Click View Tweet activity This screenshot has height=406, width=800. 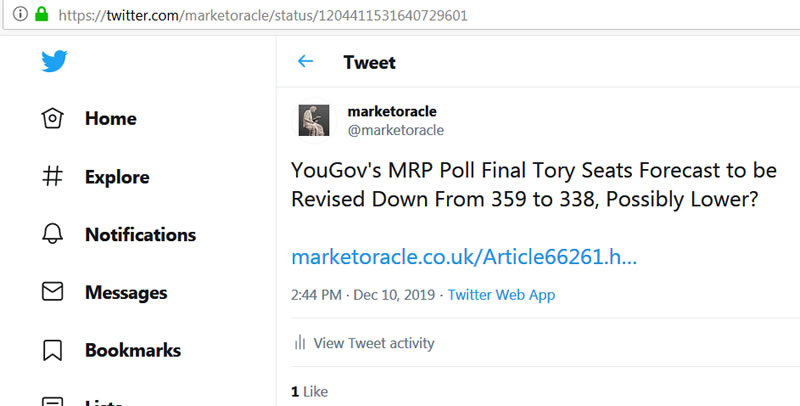coord(374,343)
